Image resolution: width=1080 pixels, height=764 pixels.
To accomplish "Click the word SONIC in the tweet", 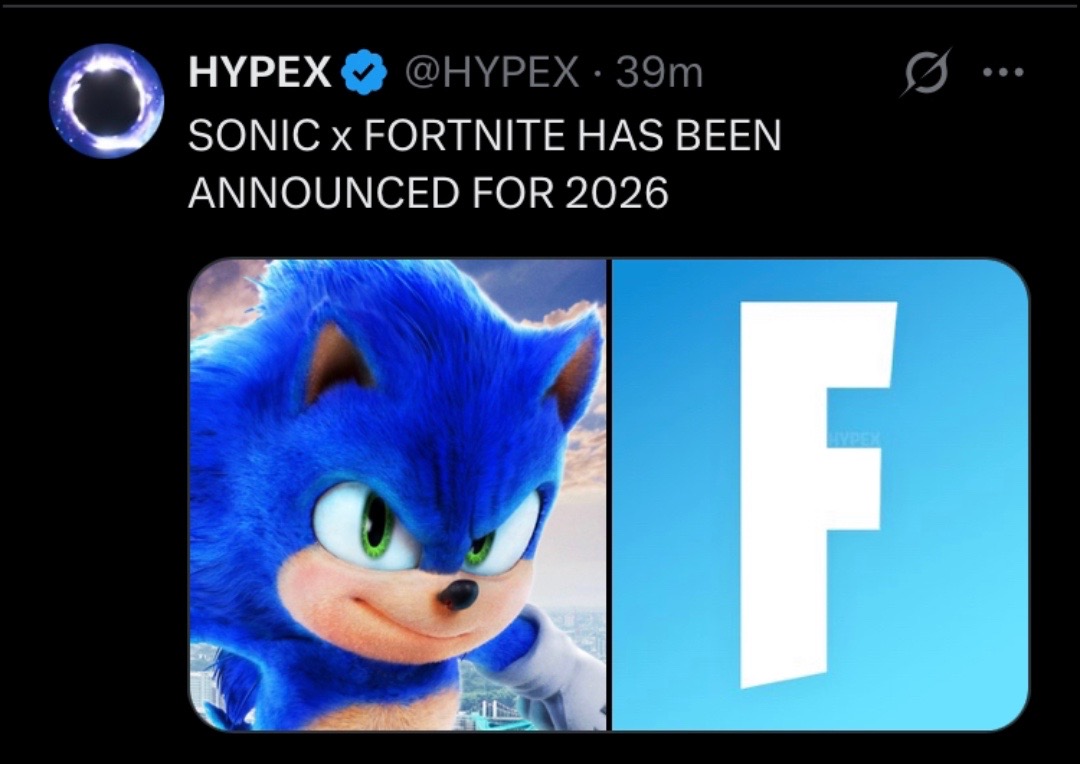I will click(250, 135).
